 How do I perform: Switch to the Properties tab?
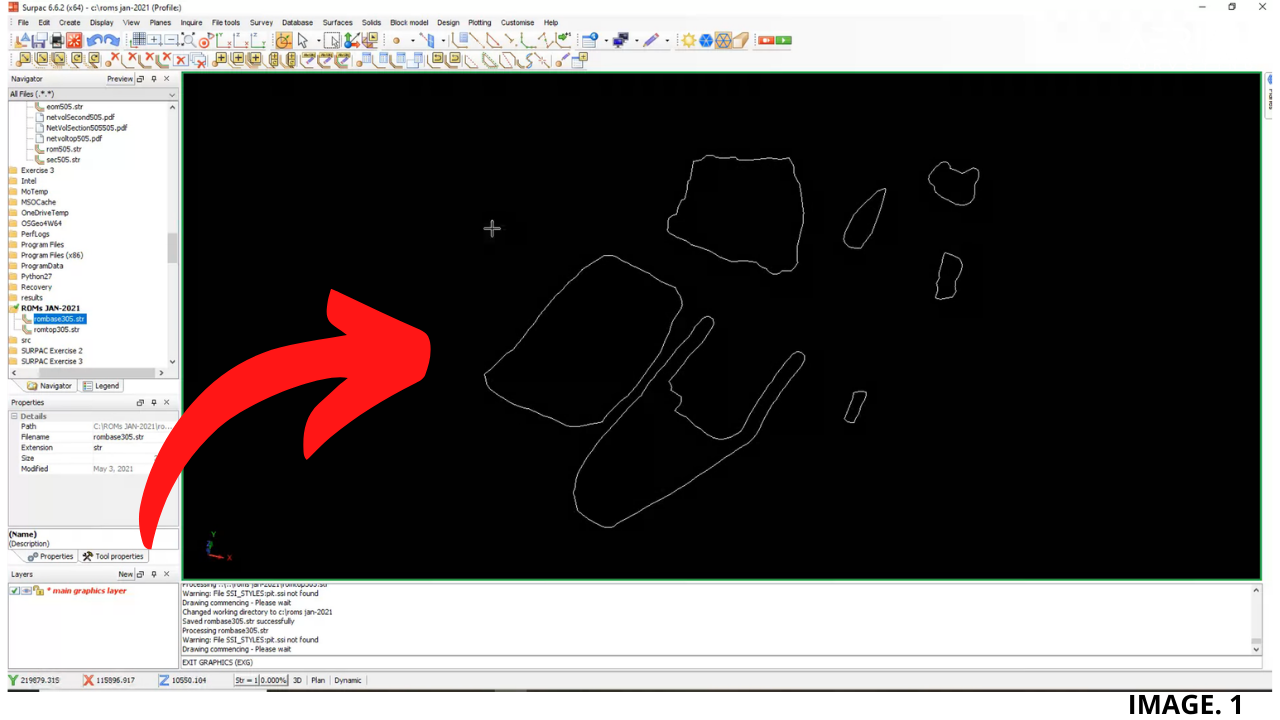(50, 556)
